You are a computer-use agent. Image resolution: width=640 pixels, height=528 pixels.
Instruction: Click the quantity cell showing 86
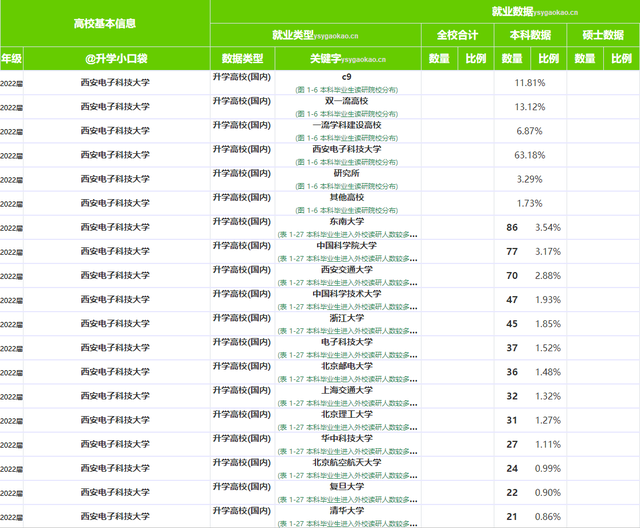coord(512,228)
